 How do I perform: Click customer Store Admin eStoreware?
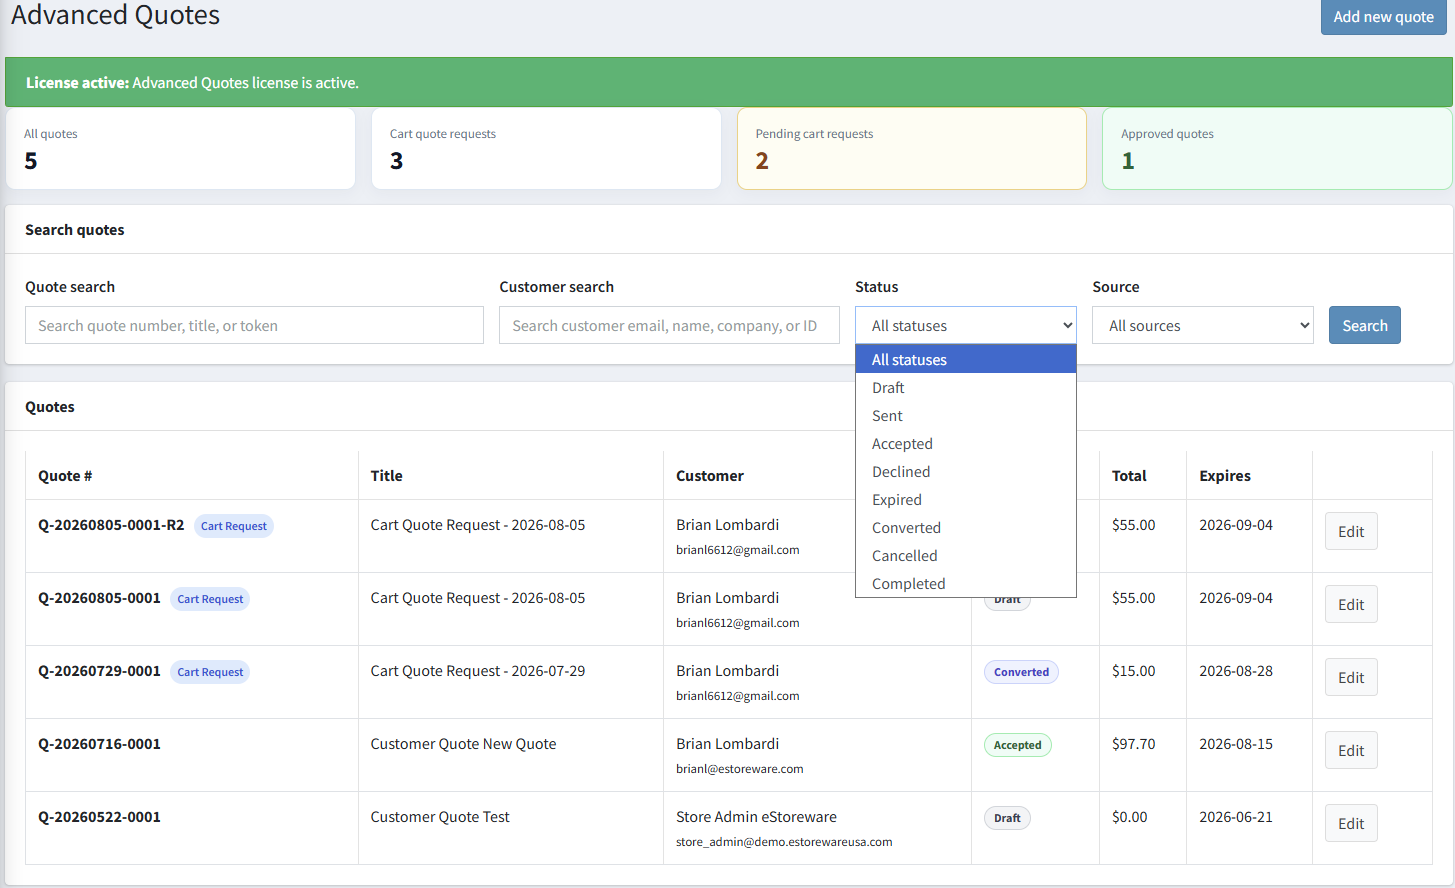click(756, 817)
